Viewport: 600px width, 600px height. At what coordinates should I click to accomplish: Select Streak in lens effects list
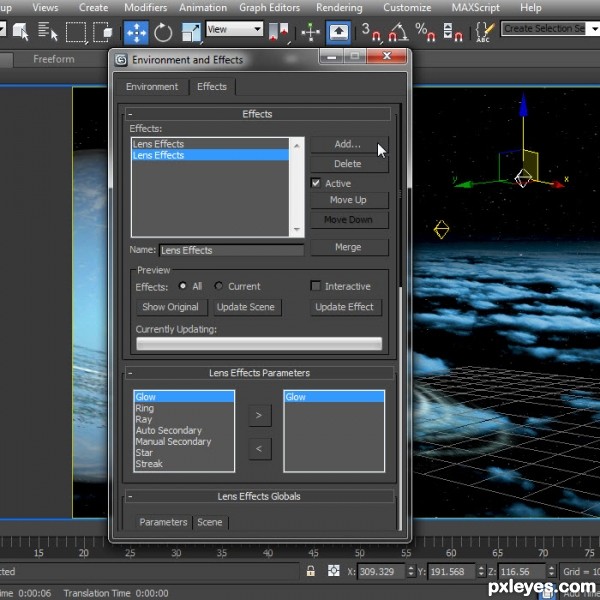(x=184, y=464)
